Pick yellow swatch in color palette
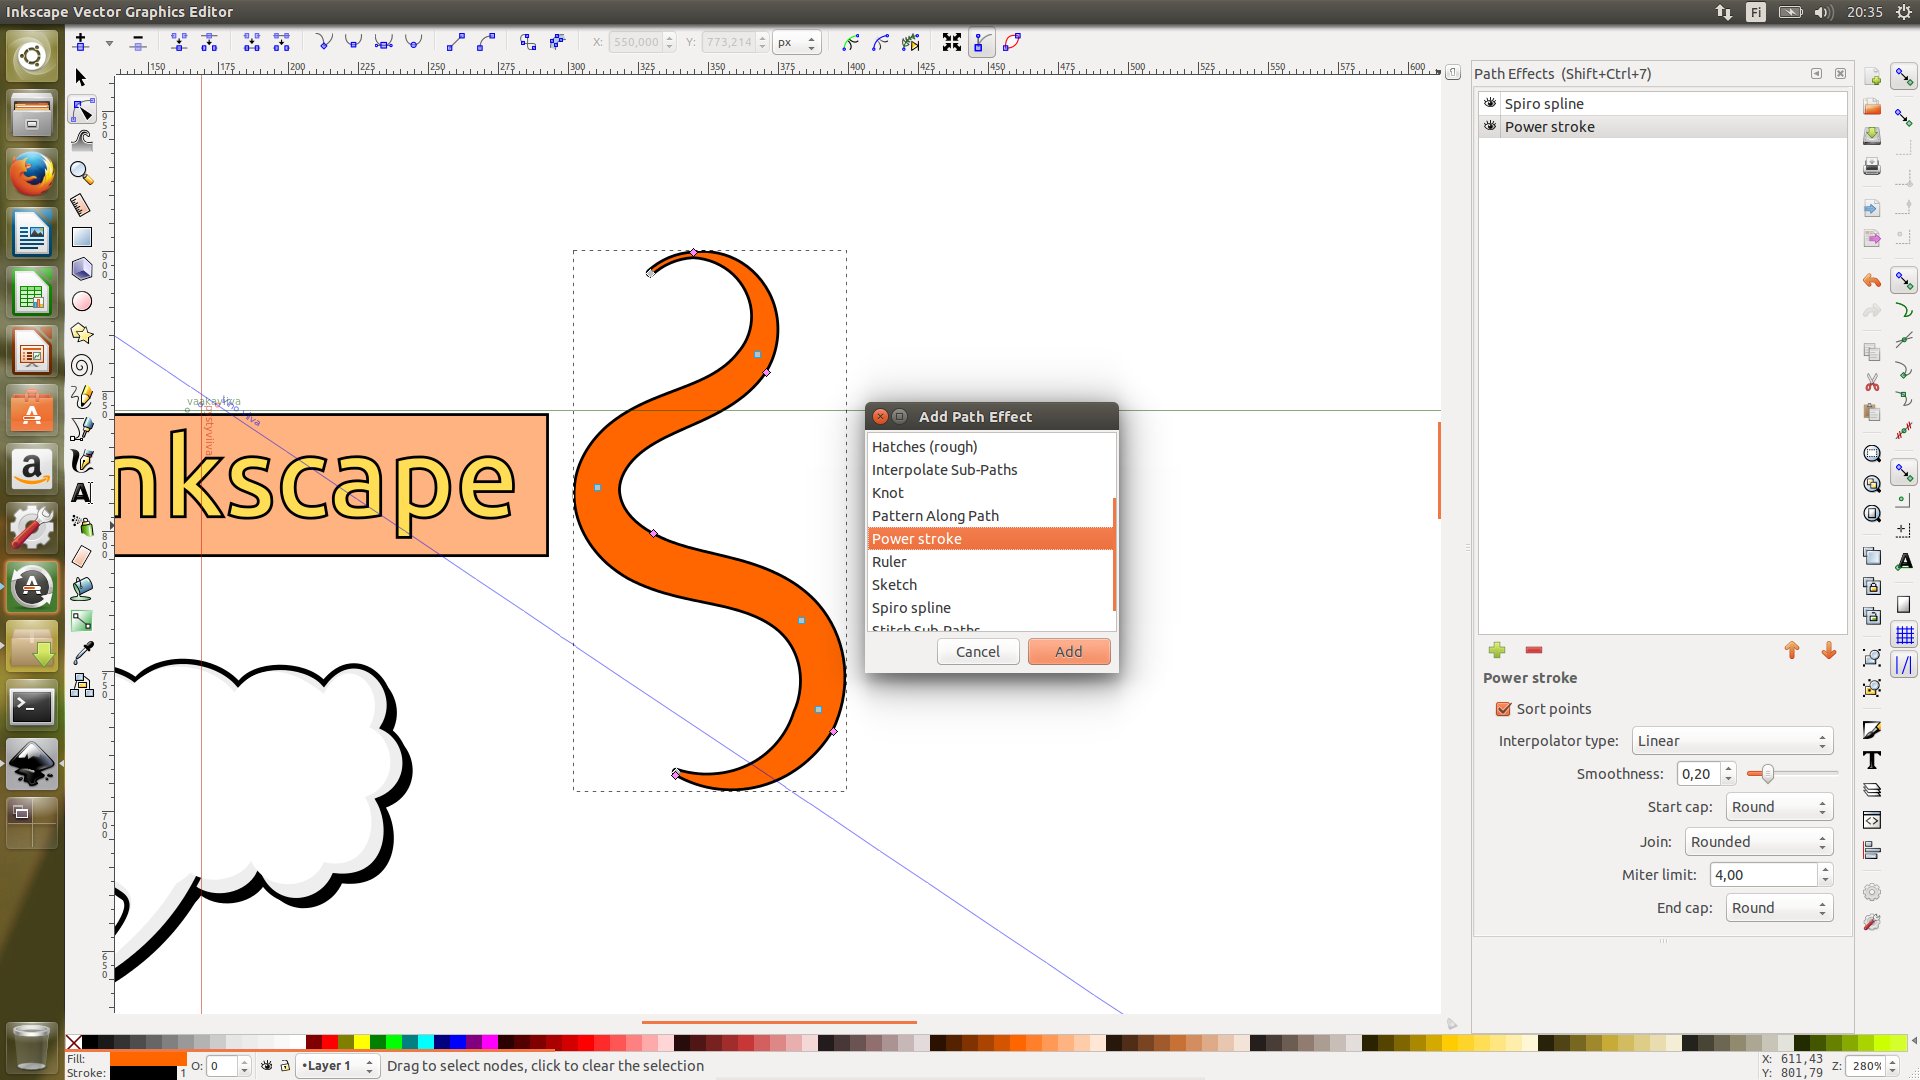1920x1080 pixels. click(361, 1042)
